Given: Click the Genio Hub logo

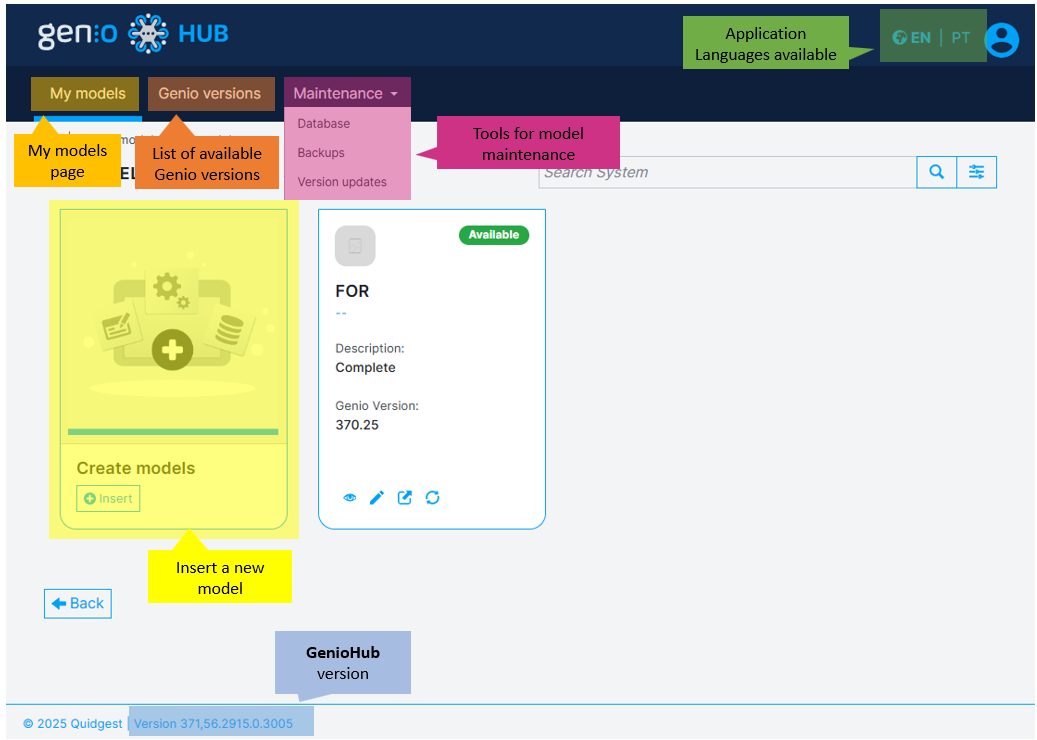Looking at the screenshot, I should 133,34.
